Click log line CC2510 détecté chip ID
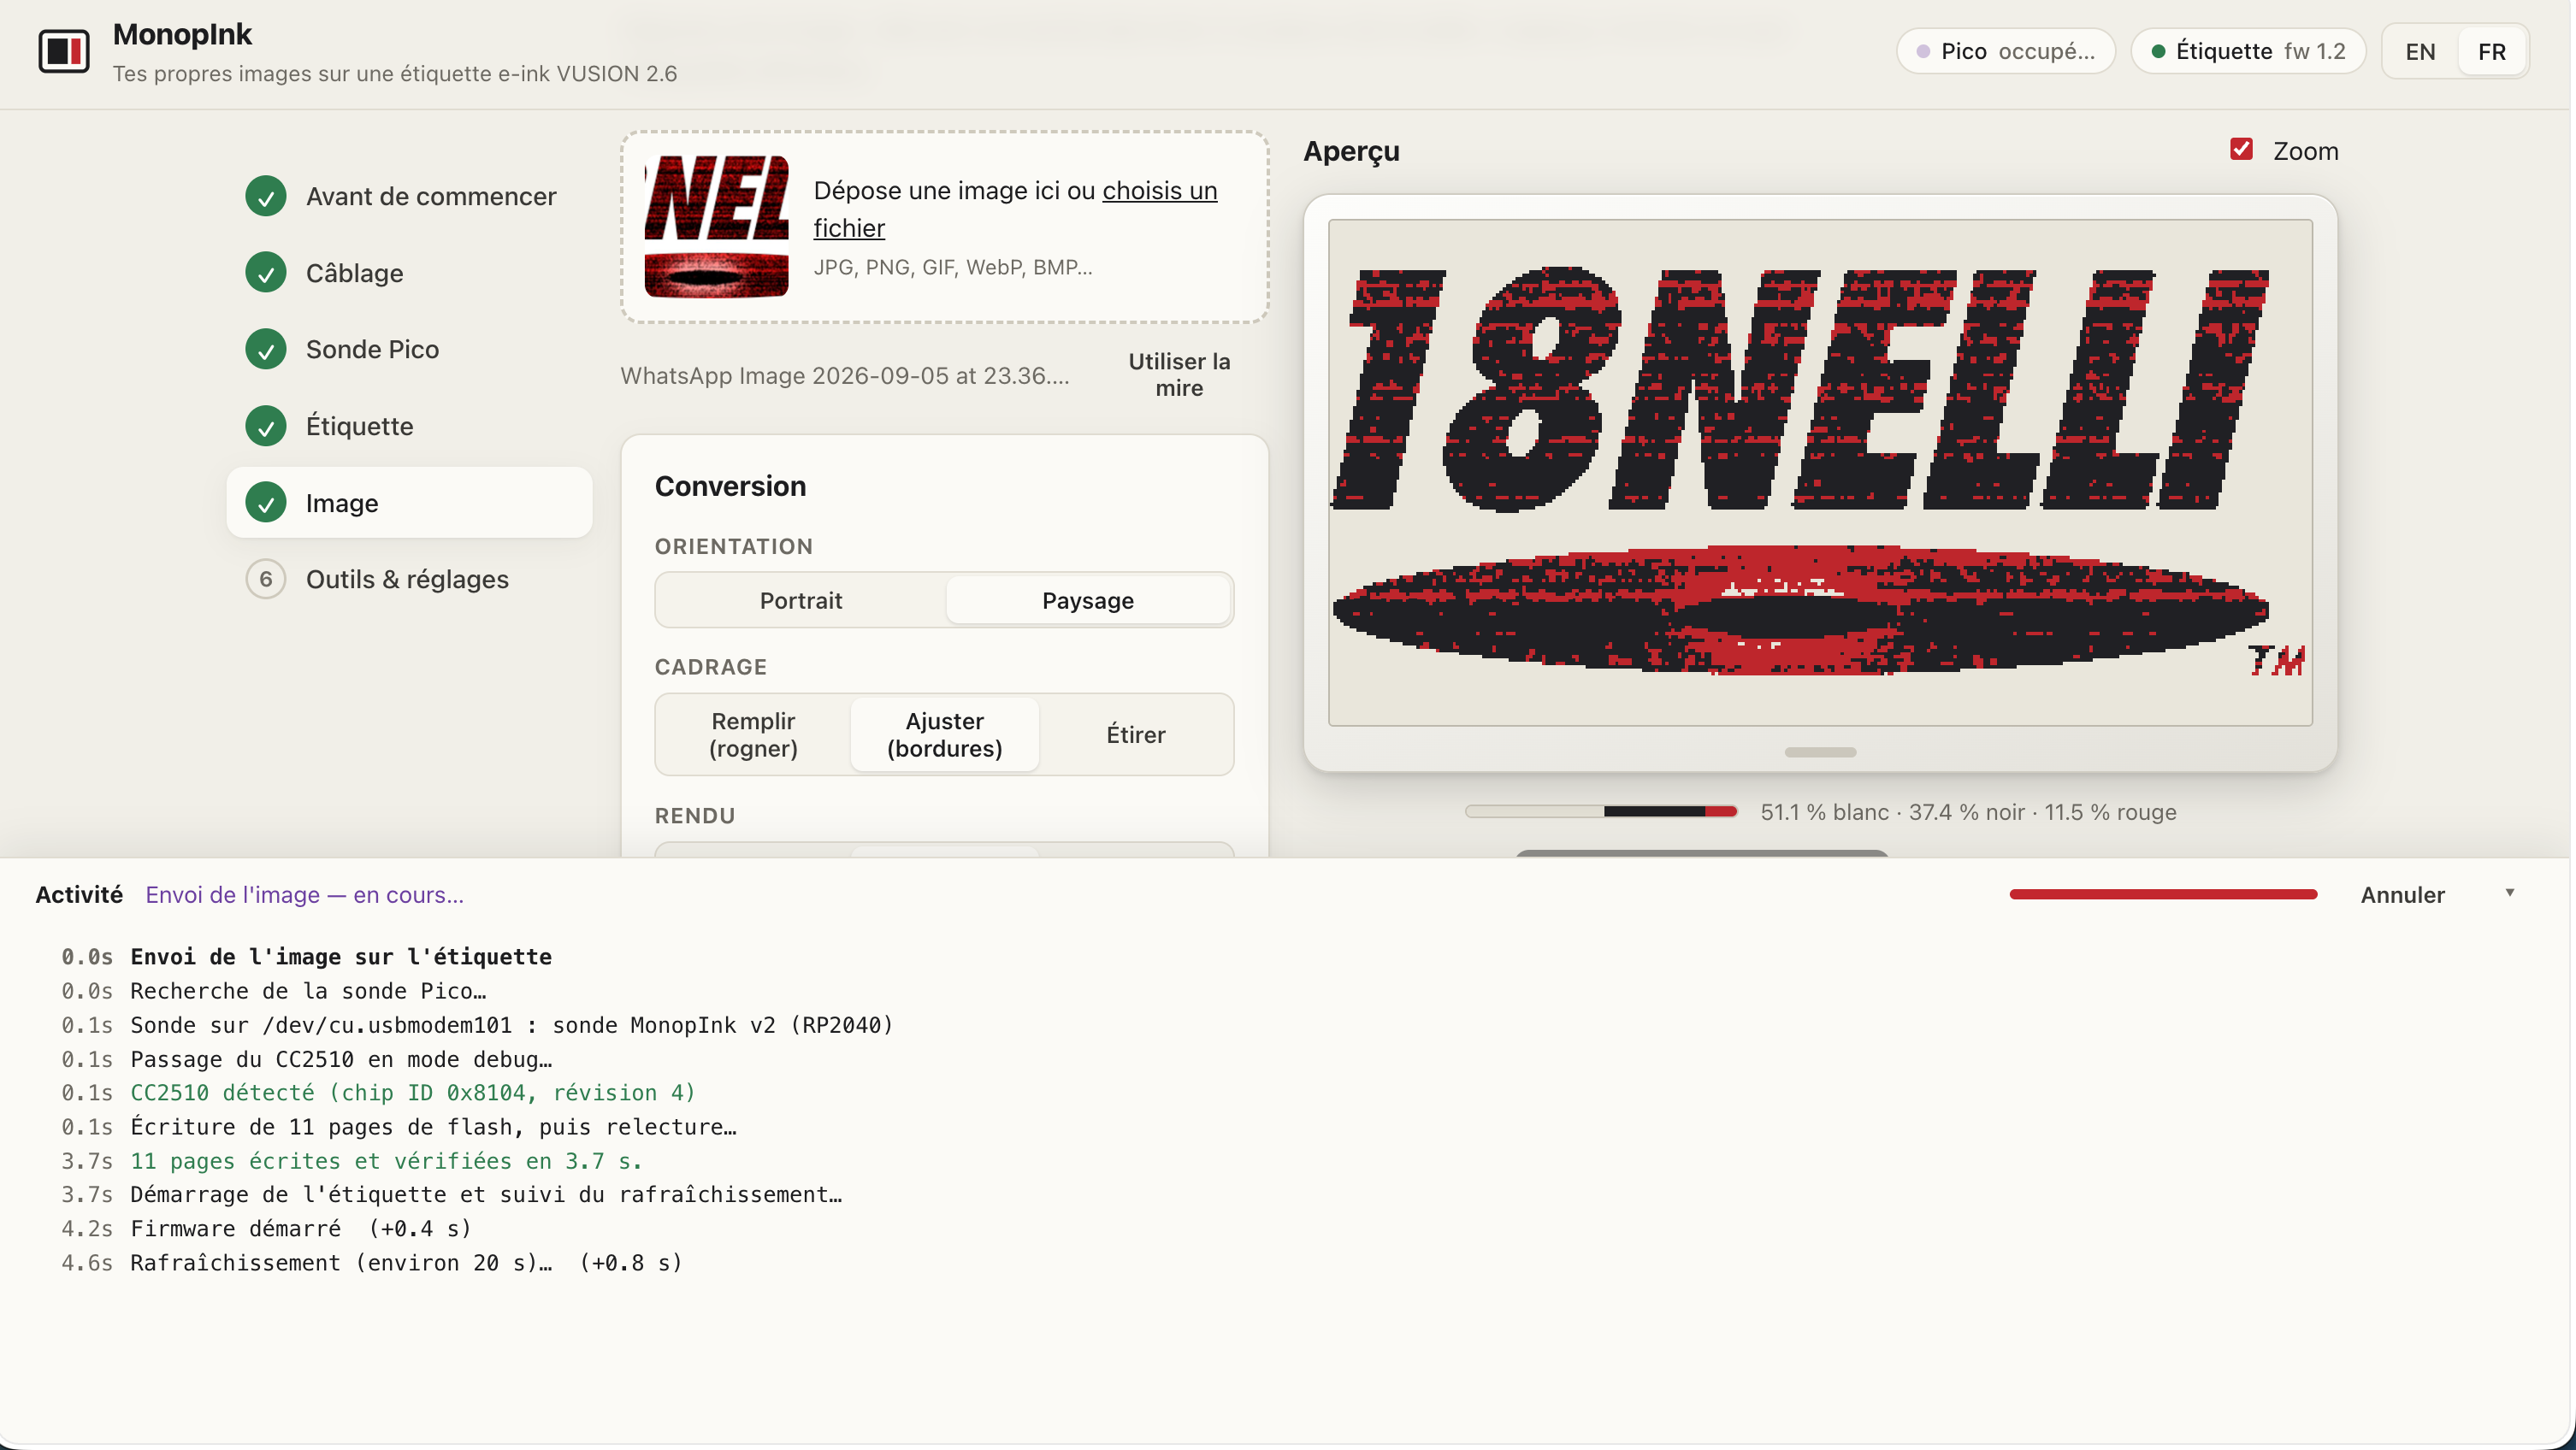 [x=412, y=1093]
